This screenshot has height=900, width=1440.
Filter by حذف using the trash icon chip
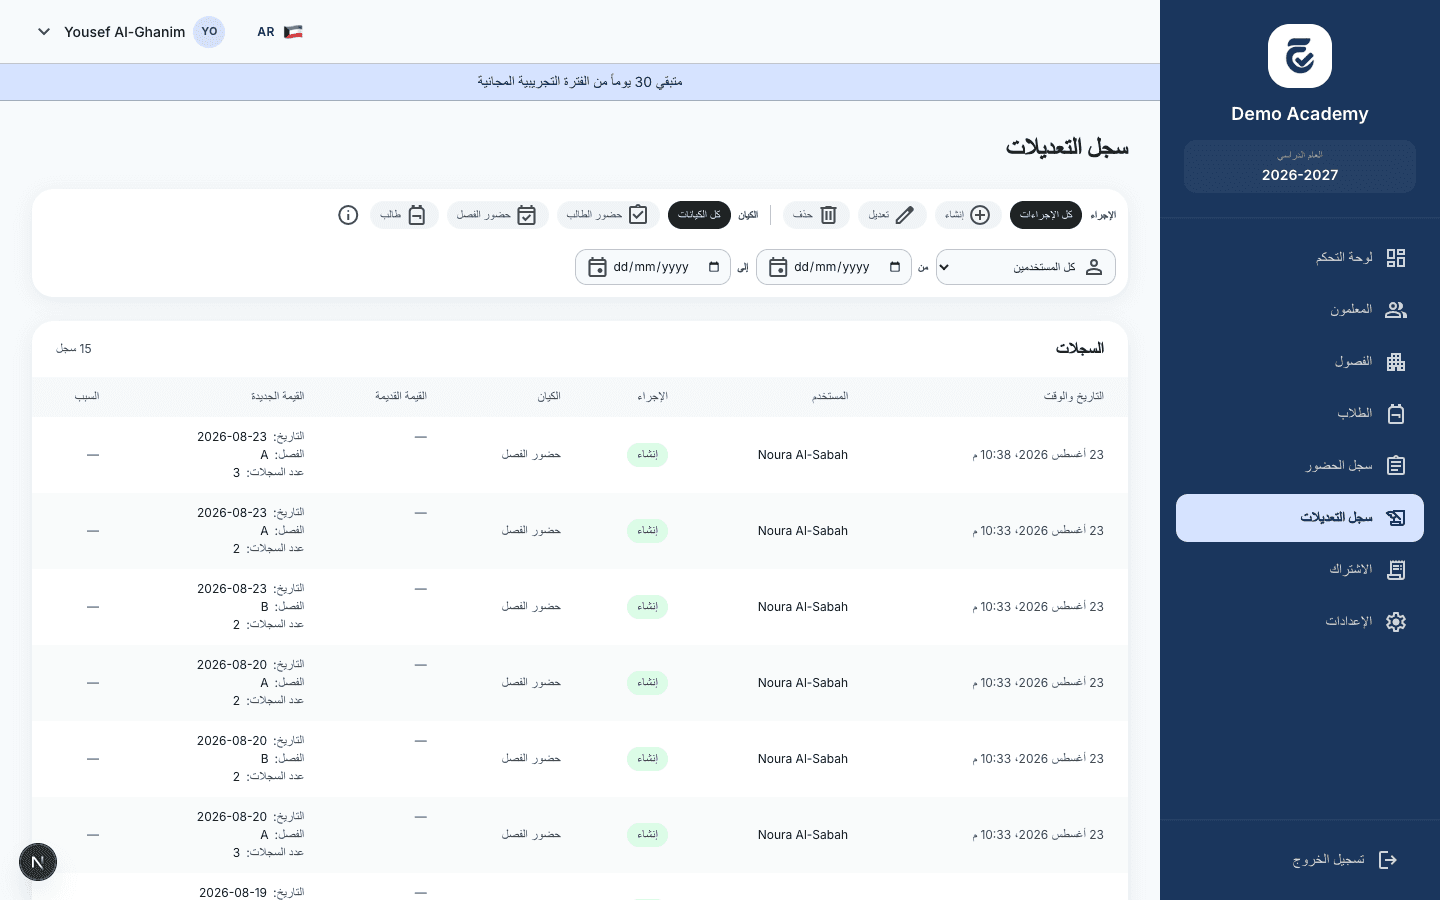tap(815, 215)
